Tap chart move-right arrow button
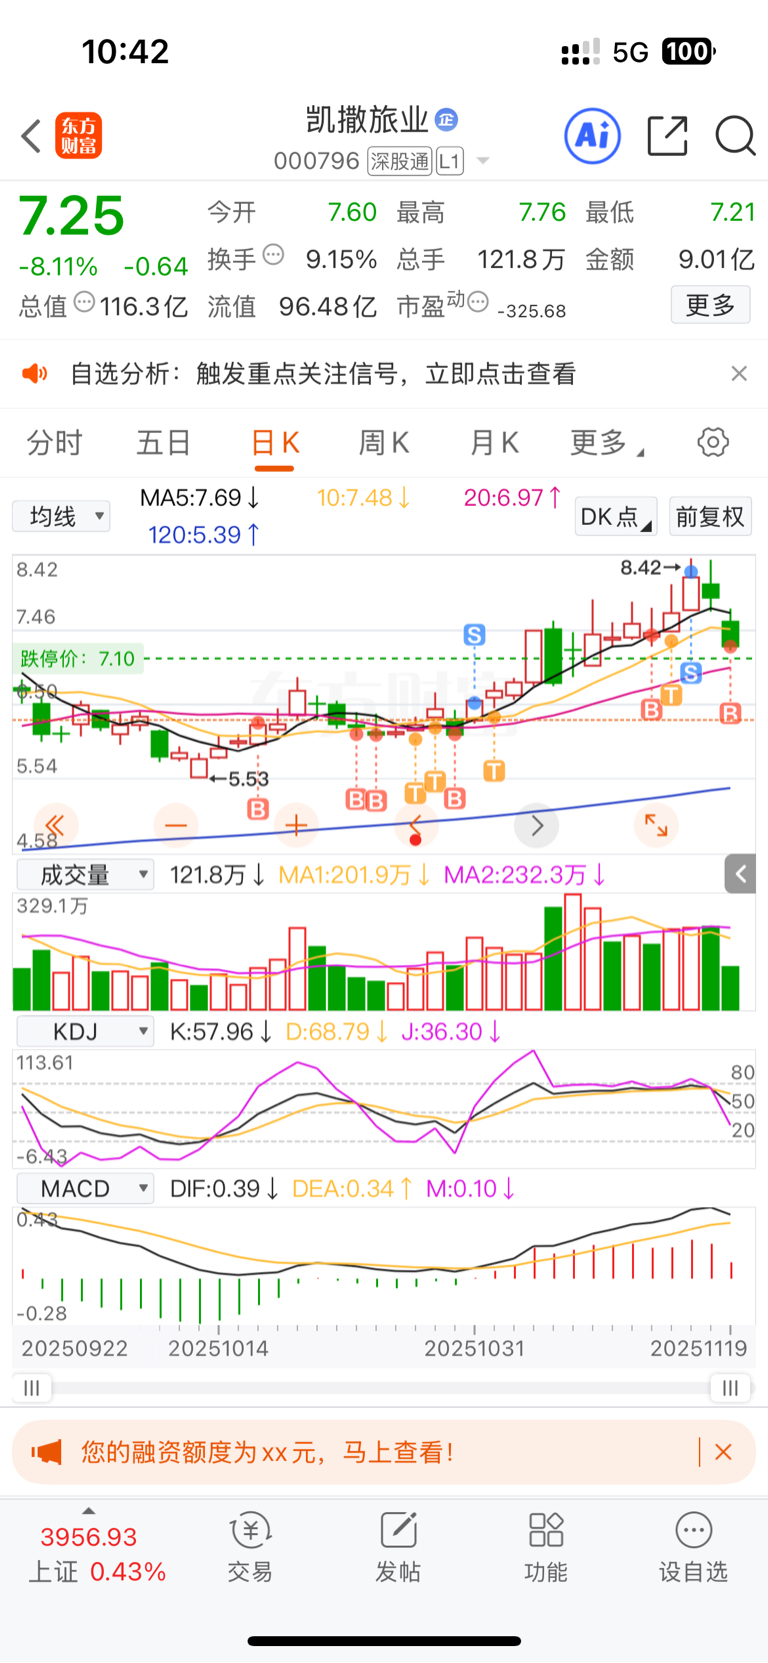The height and width of the screenshot is (1663, 768). coord(536,825)
